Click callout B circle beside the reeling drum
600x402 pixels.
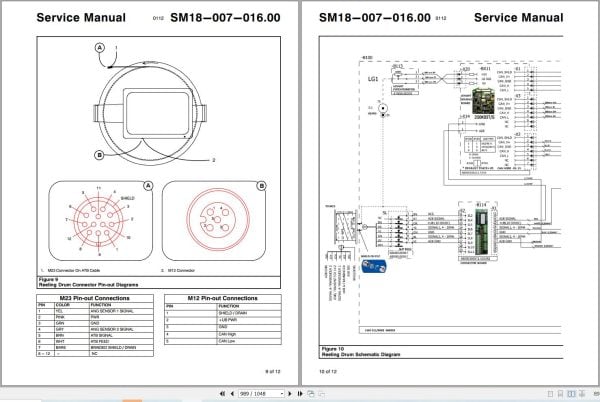[99, 155]
